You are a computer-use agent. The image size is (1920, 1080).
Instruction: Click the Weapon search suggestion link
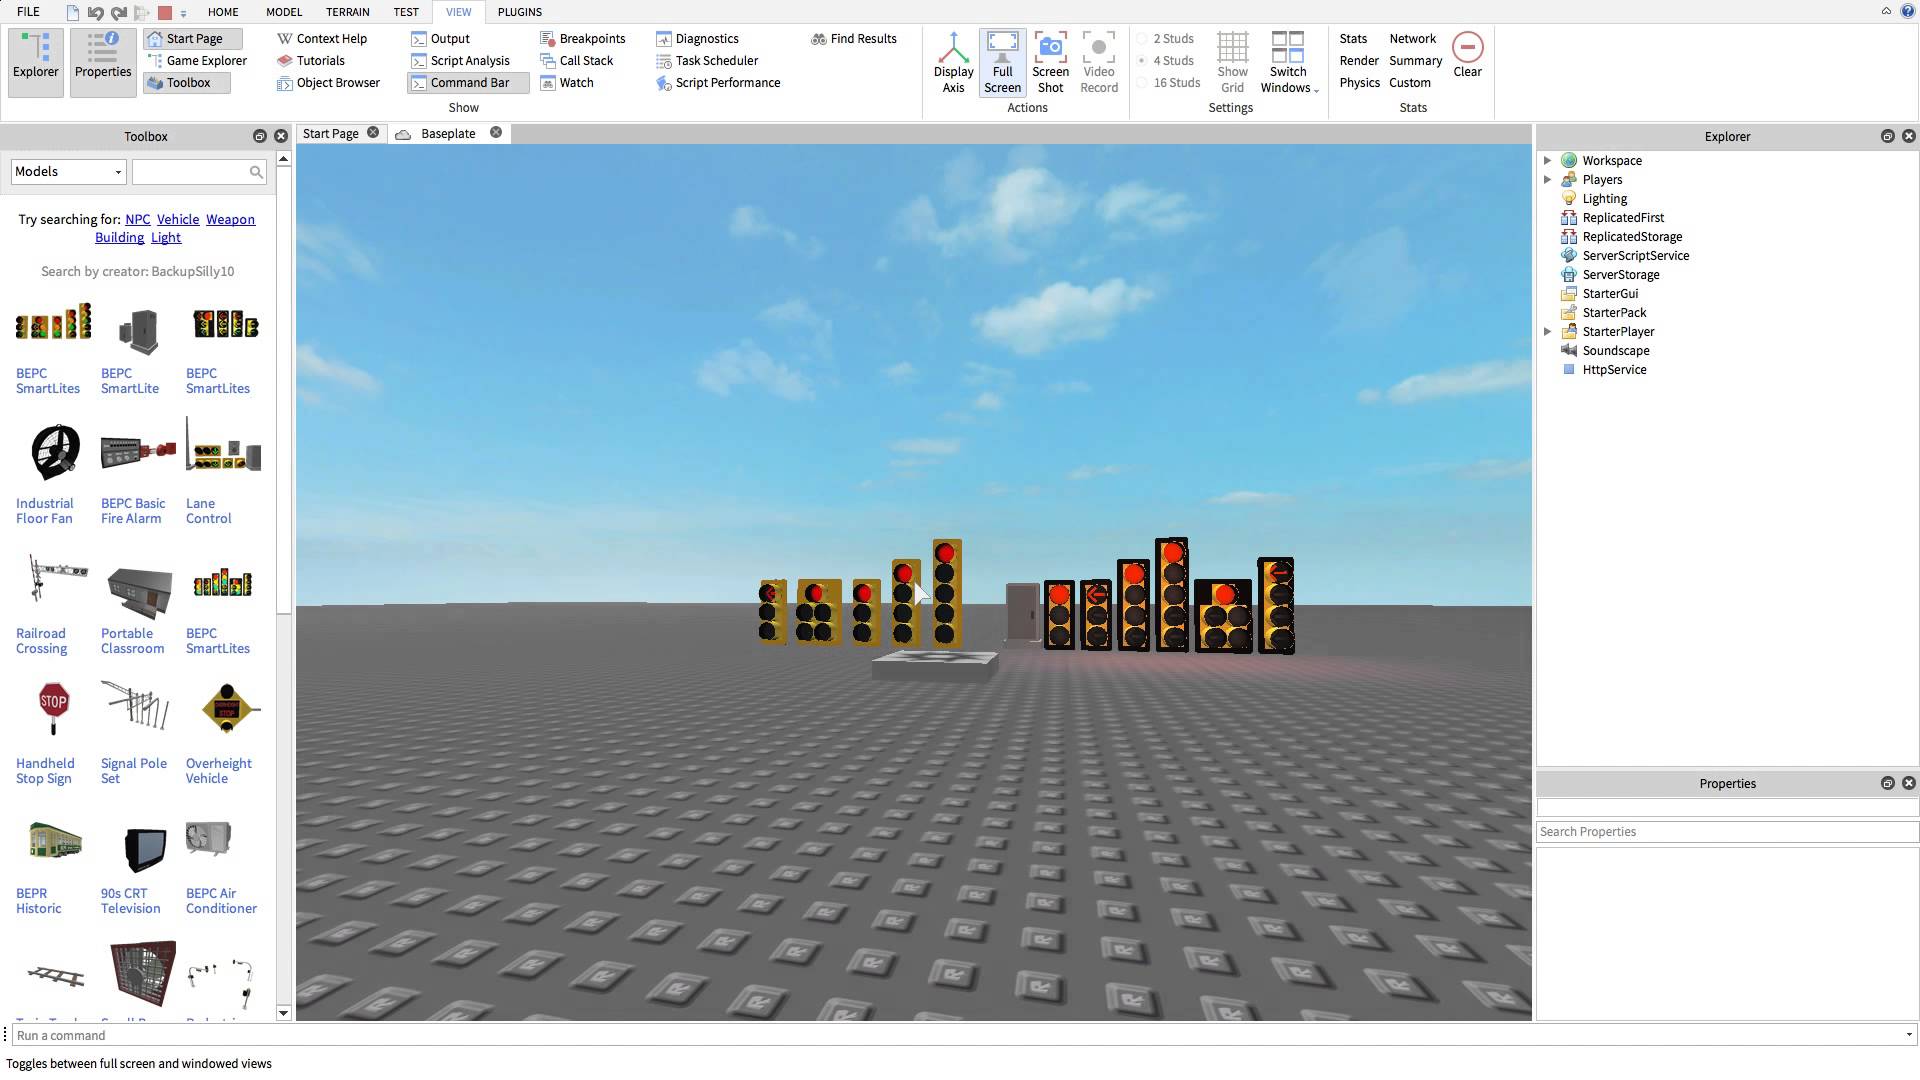click(x=230, y=220)
